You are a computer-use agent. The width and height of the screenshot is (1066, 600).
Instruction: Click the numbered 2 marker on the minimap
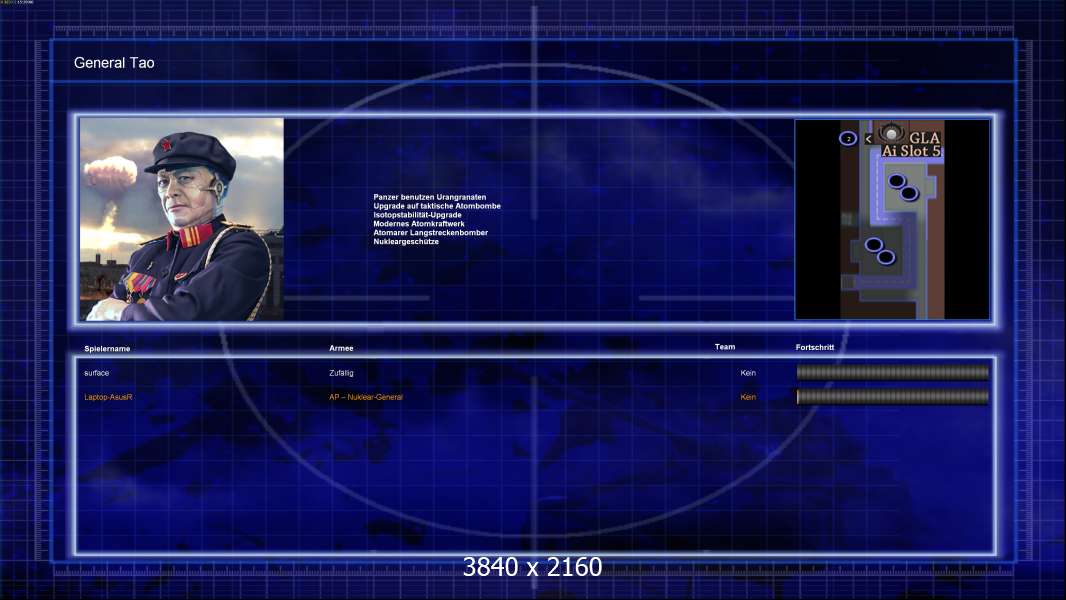848,139
